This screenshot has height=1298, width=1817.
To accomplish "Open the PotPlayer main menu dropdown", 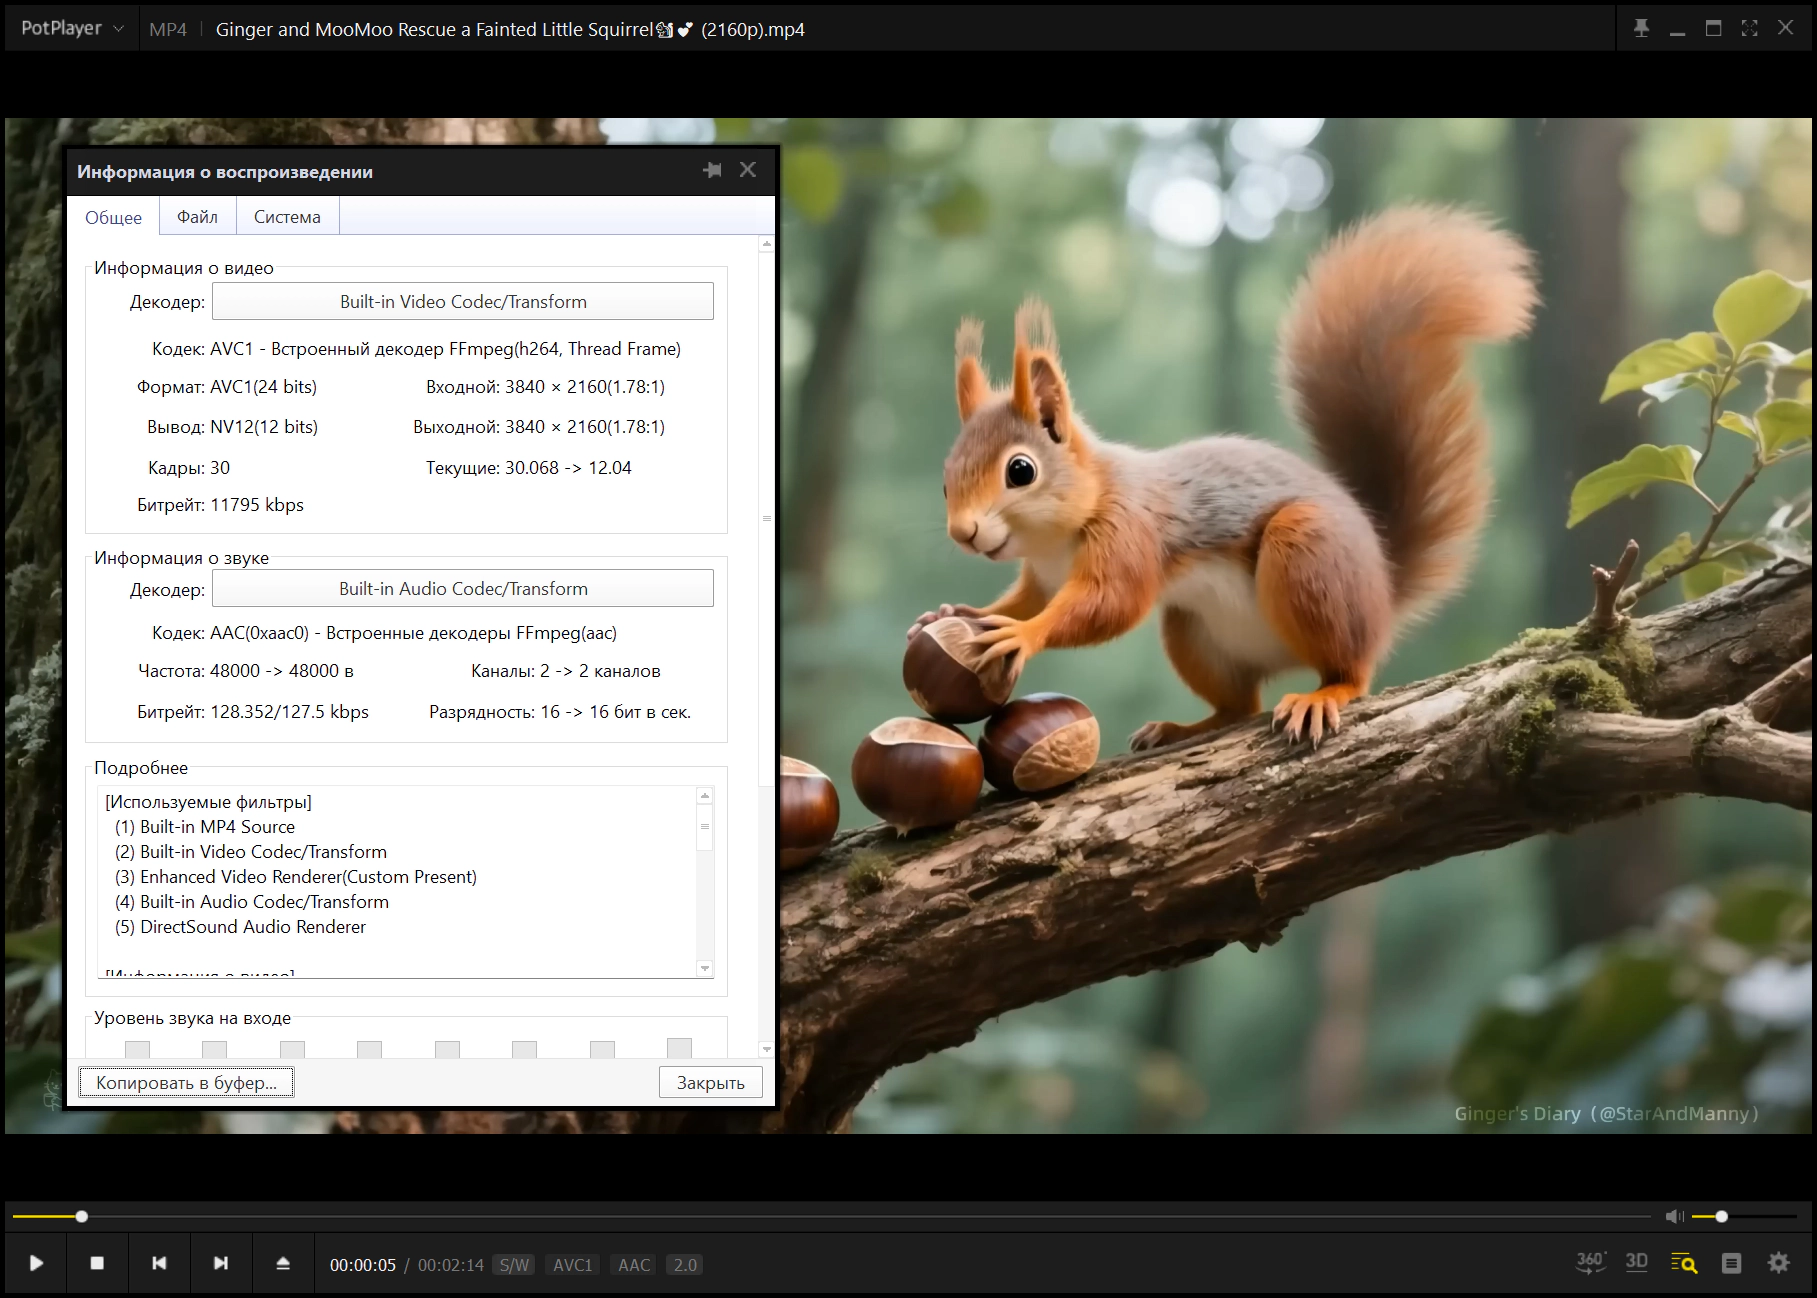I will pos(72,28).
